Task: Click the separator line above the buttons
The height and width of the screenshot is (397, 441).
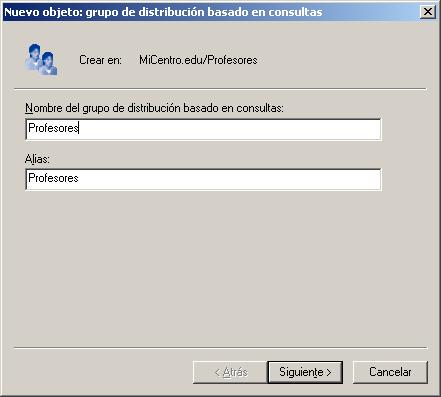Action: [220, 348]
